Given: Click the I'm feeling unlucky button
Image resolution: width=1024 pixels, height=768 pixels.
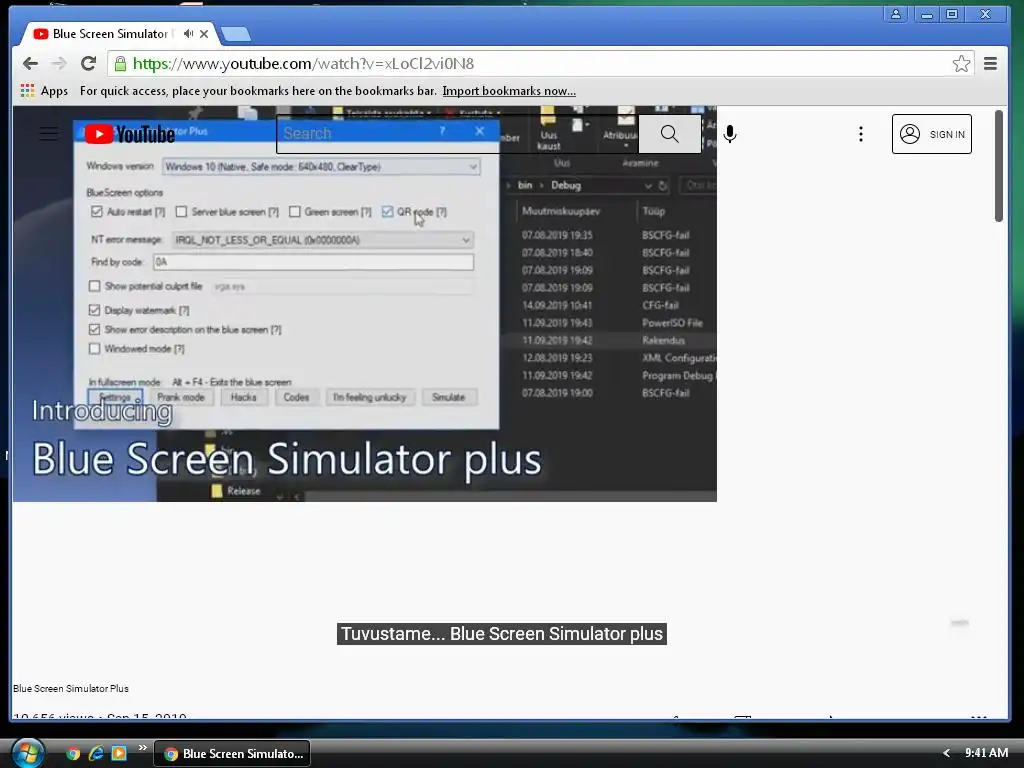Looking at the screenshot, I should [x=370, y=397].
